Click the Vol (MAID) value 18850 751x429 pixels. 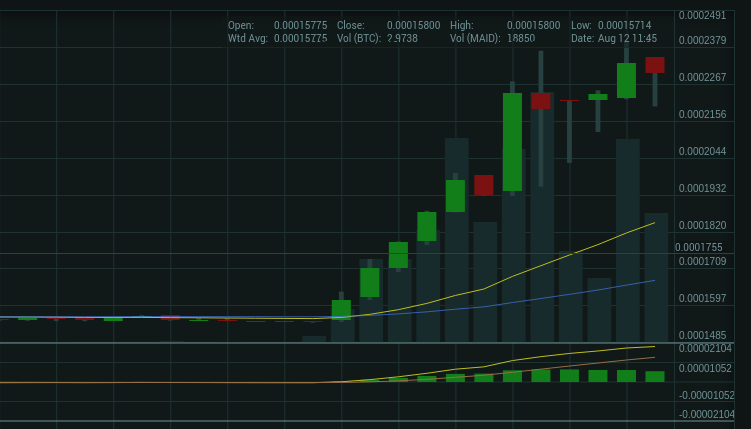(521, 38)
